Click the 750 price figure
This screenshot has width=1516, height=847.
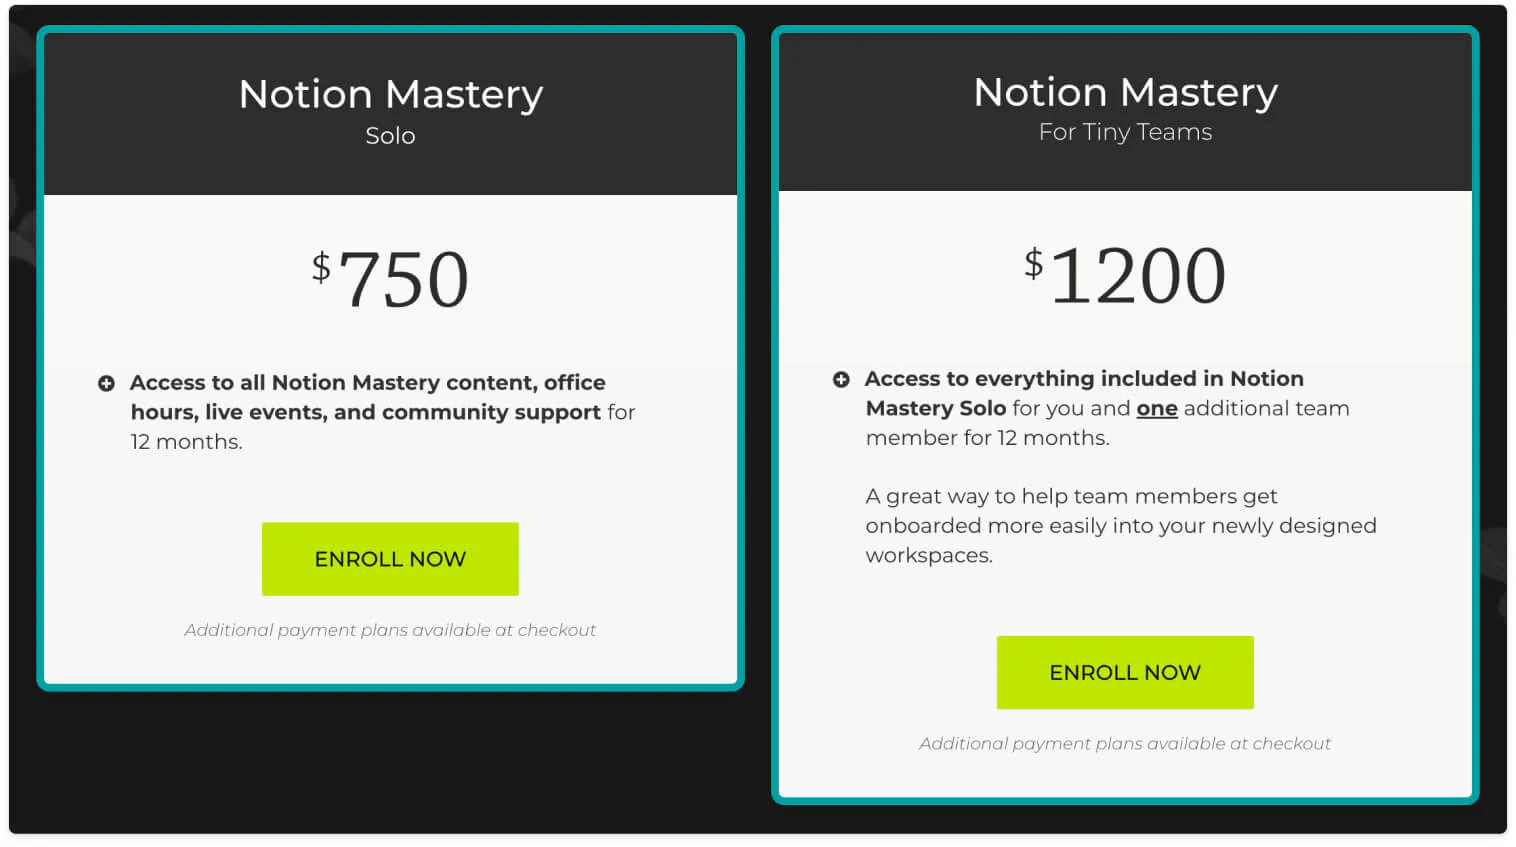tap(404, 279)
